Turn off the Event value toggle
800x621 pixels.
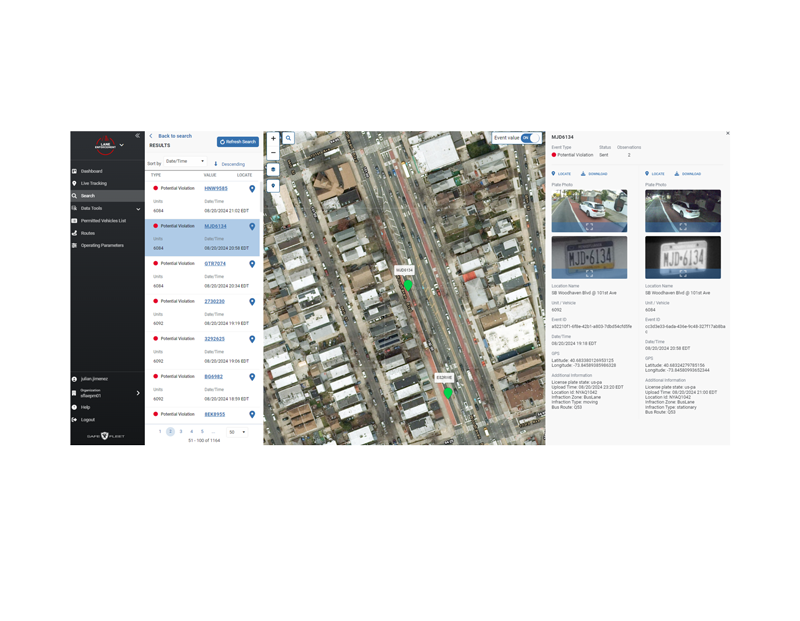[x=531, y=138]
